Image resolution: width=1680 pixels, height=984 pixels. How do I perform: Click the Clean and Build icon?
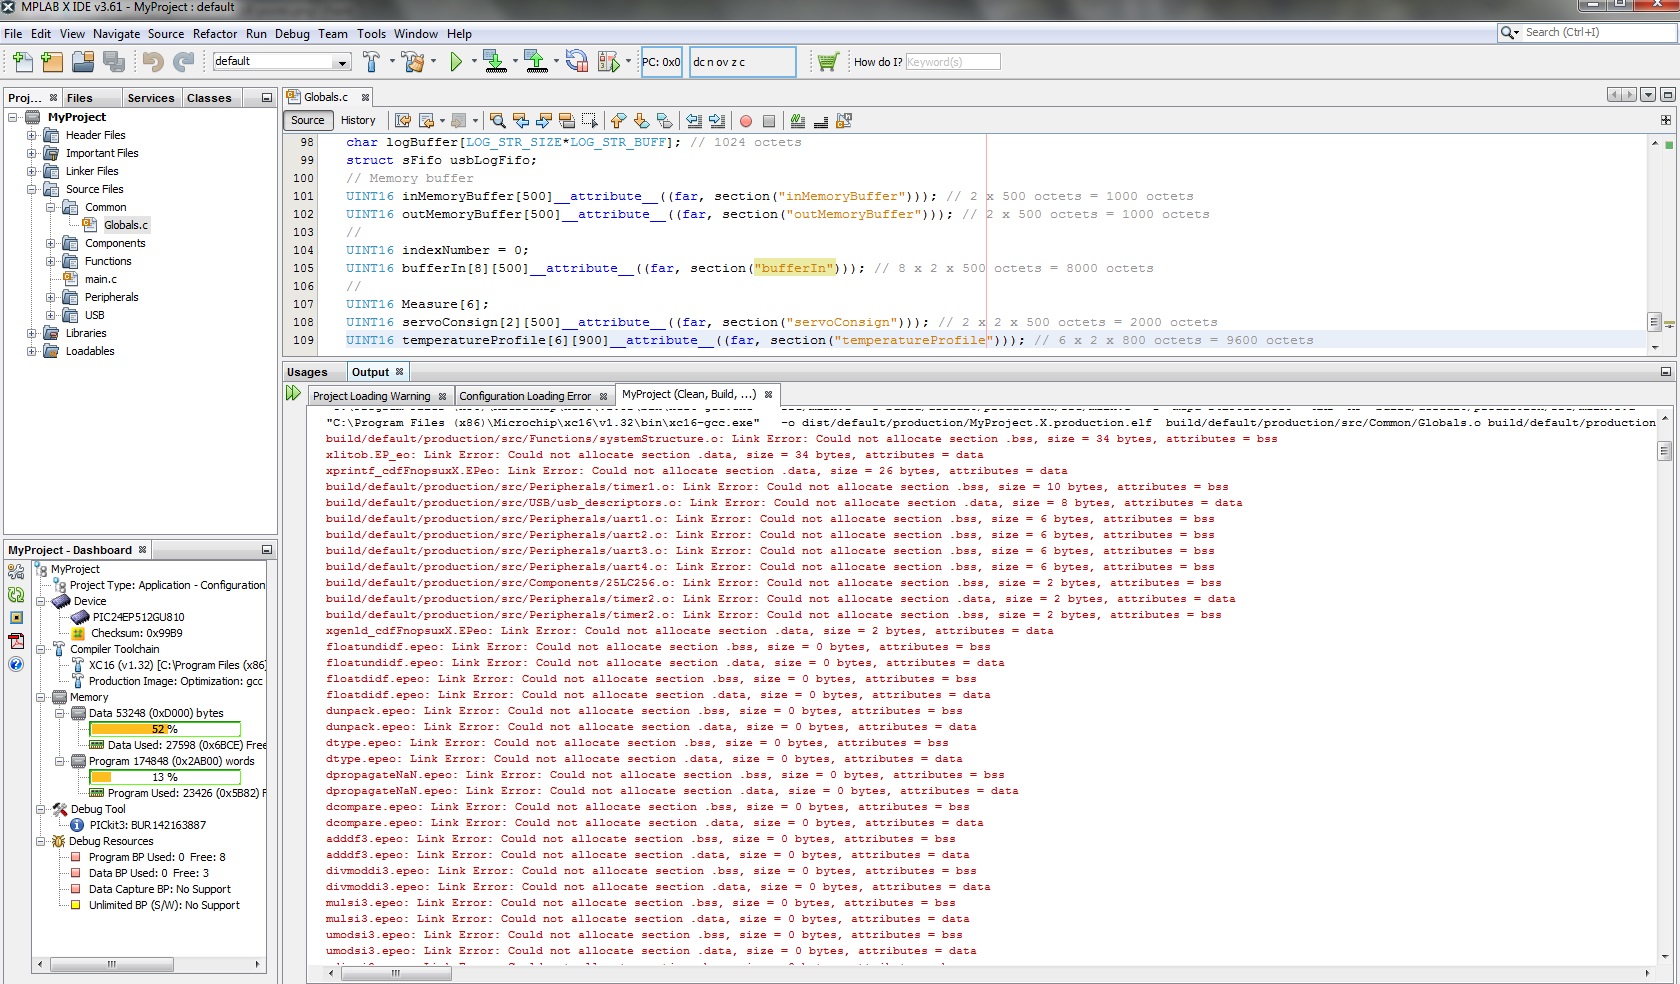coord(412,62)
